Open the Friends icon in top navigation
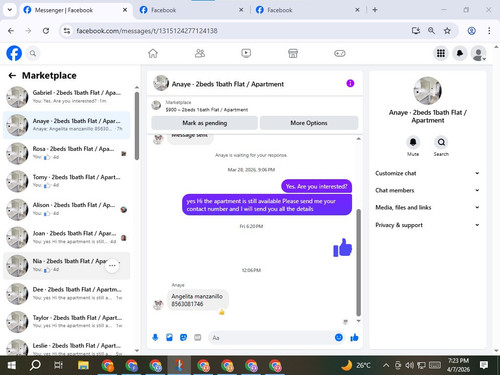Screen dimensions: 500x375 click(x=200, y=53)
